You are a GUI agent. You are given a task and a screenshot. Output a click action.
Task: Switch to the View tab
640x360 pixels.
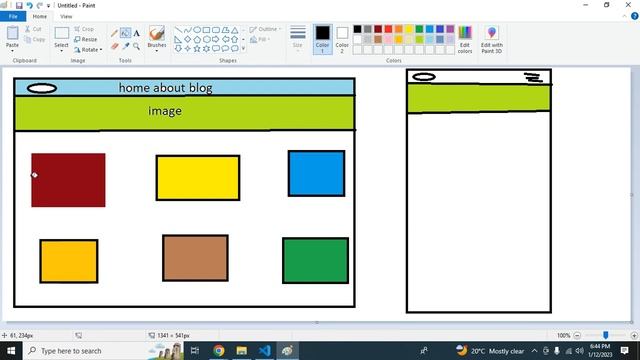pos(66,16)
